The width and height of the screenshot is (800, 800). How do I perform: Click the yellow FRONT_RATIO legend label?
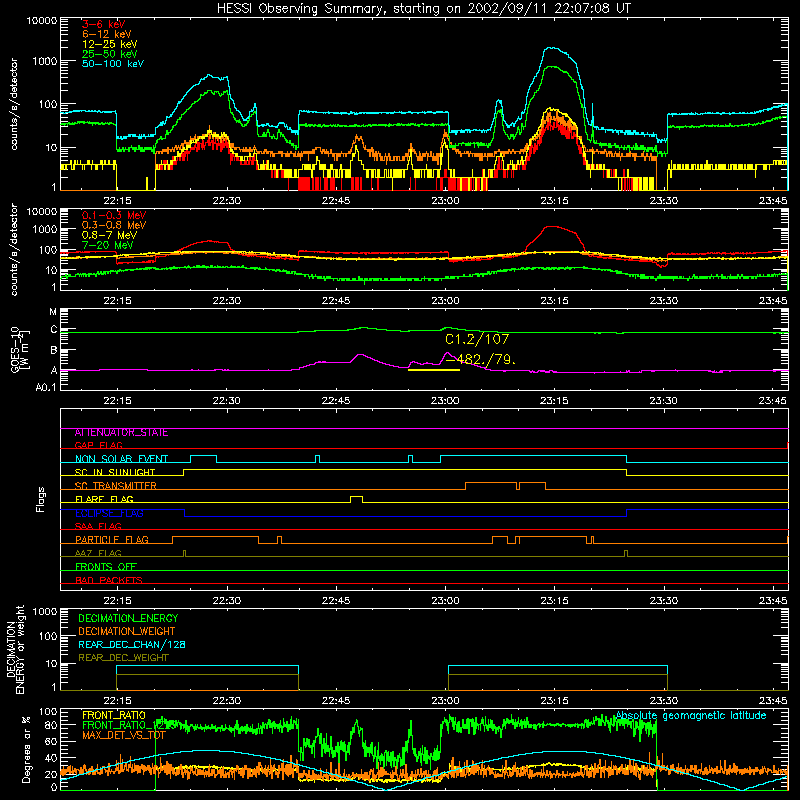point(114,715)
